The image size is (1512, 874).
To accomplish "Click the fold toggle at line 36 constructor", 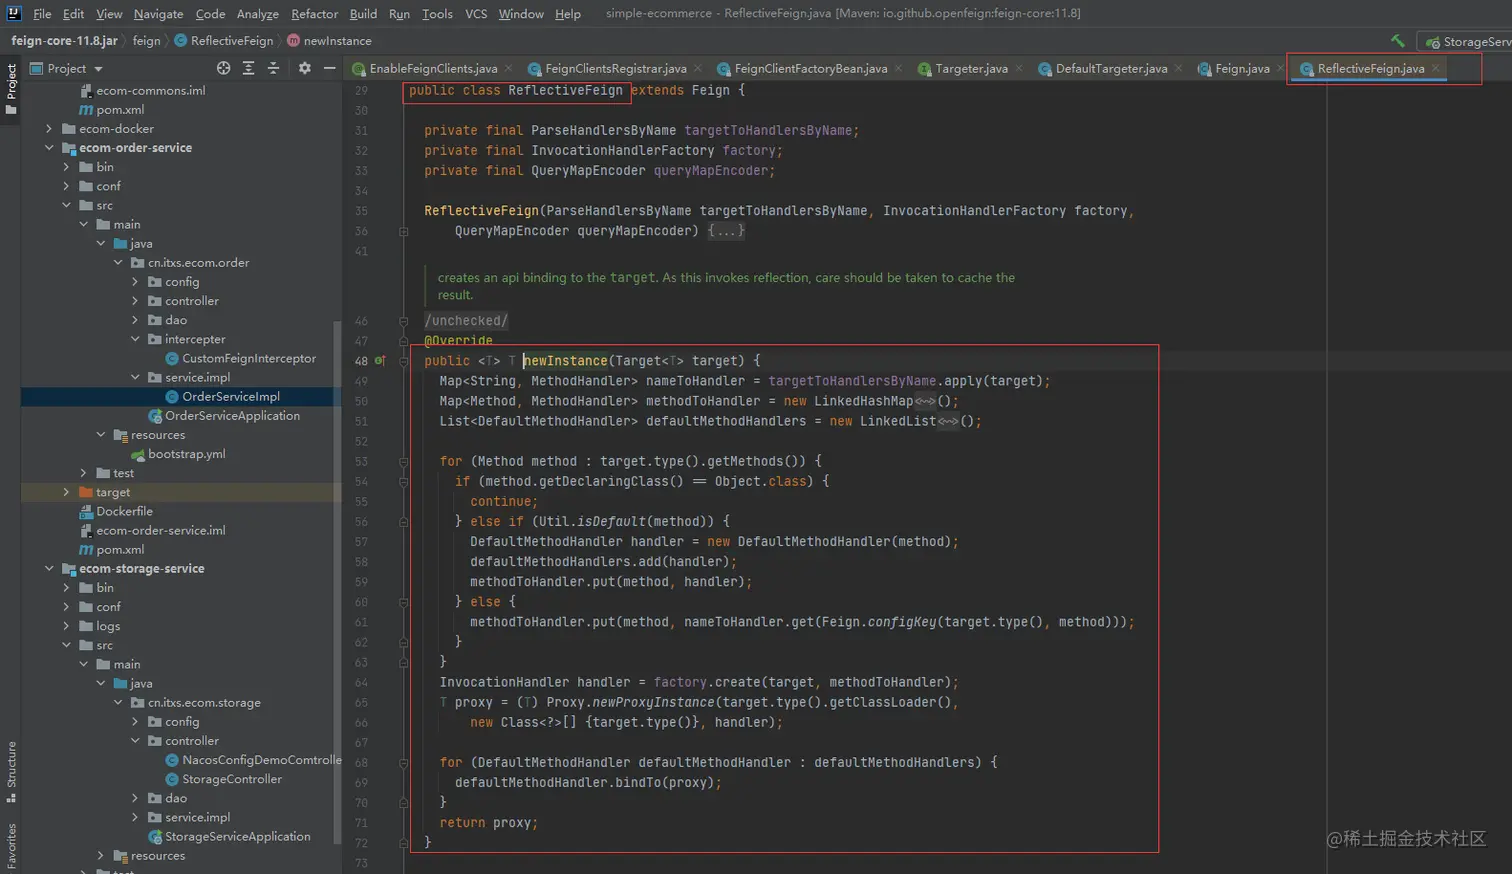I will [x=404, y=231].
